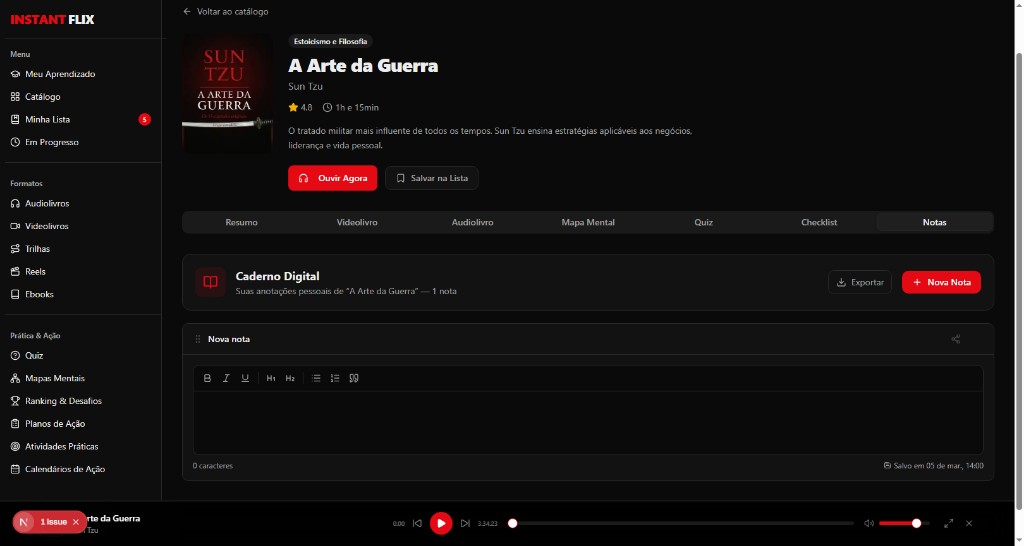Click the Estoicismo e Filosofia tag
Image resolution: width=1024 pixels, height=546 pixels.
[x=330, y=41]
